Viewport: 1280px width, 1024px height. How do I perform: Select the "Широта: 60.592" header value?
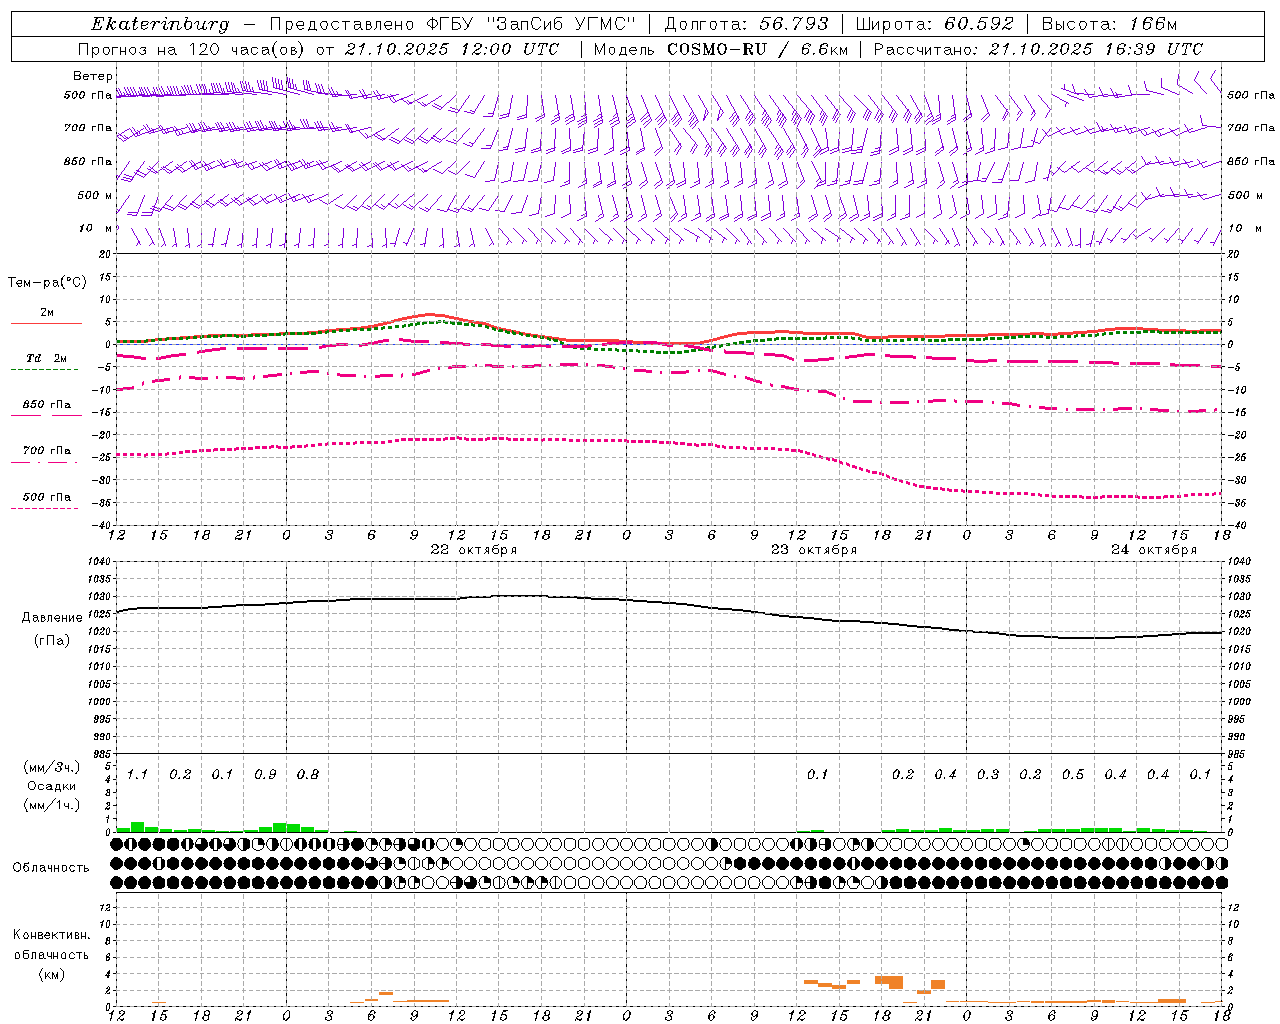point(935,24)
